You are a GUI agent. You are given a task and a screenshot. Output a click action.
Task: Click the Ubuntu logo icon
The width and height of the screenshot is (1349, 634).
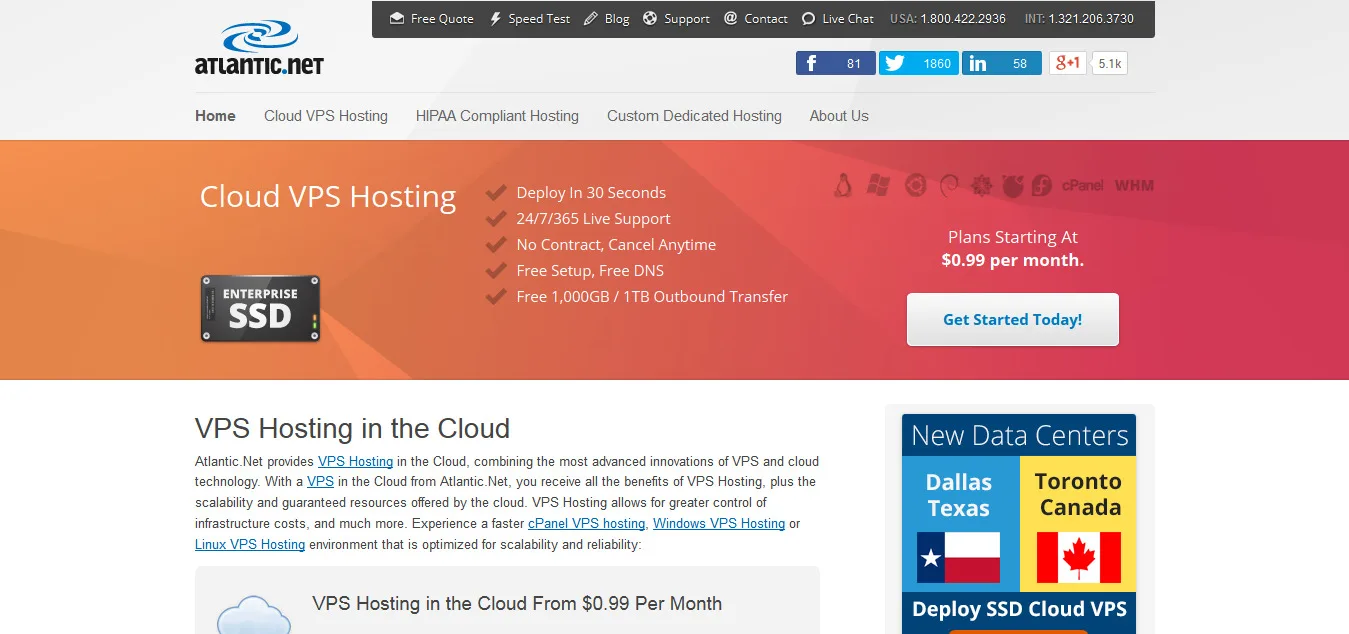click(x=914, y=185)
